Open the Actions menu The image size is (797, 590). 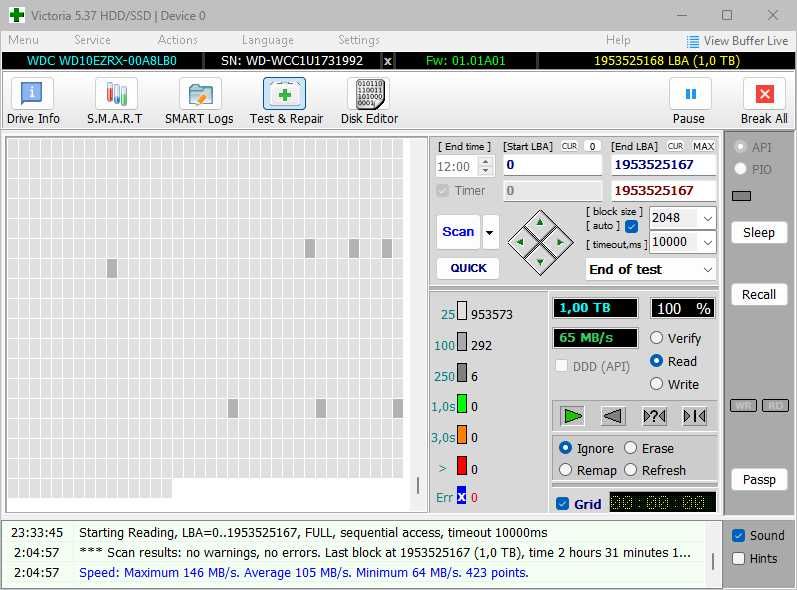177,40
